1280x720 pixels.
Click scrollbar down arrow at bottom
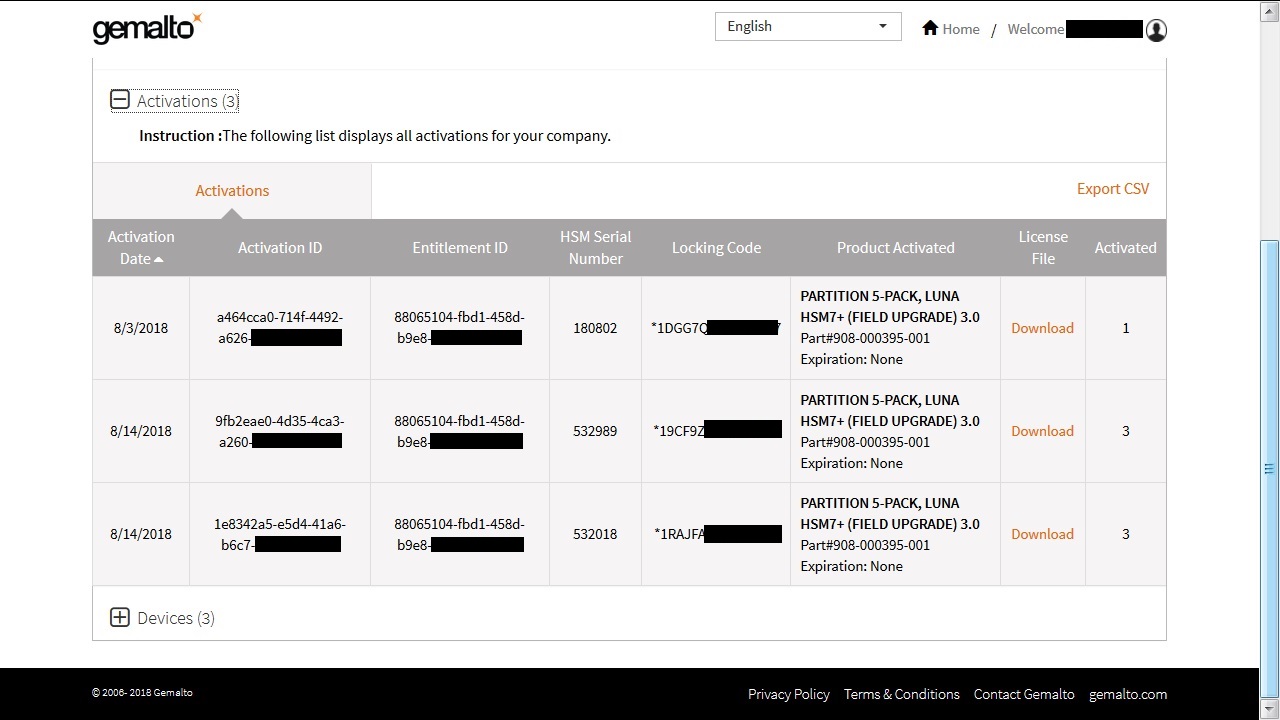tap(1269, 710)
